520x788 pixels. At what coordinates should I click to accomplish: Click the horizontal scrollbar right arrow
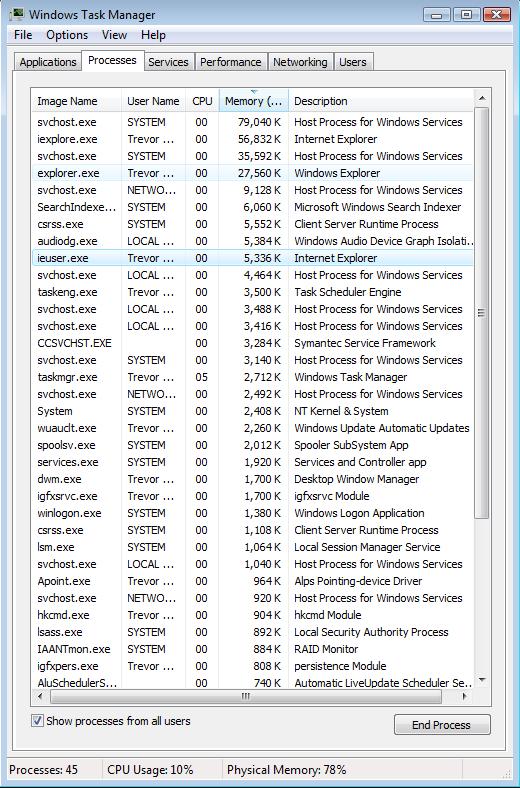464,697
